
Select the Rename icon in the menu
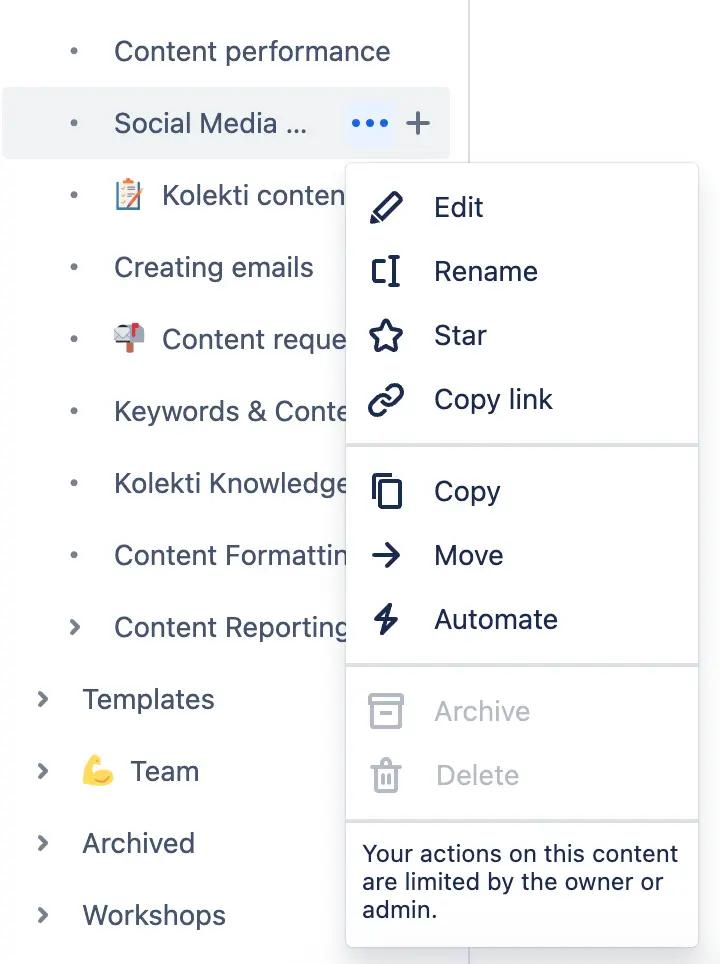387,271
